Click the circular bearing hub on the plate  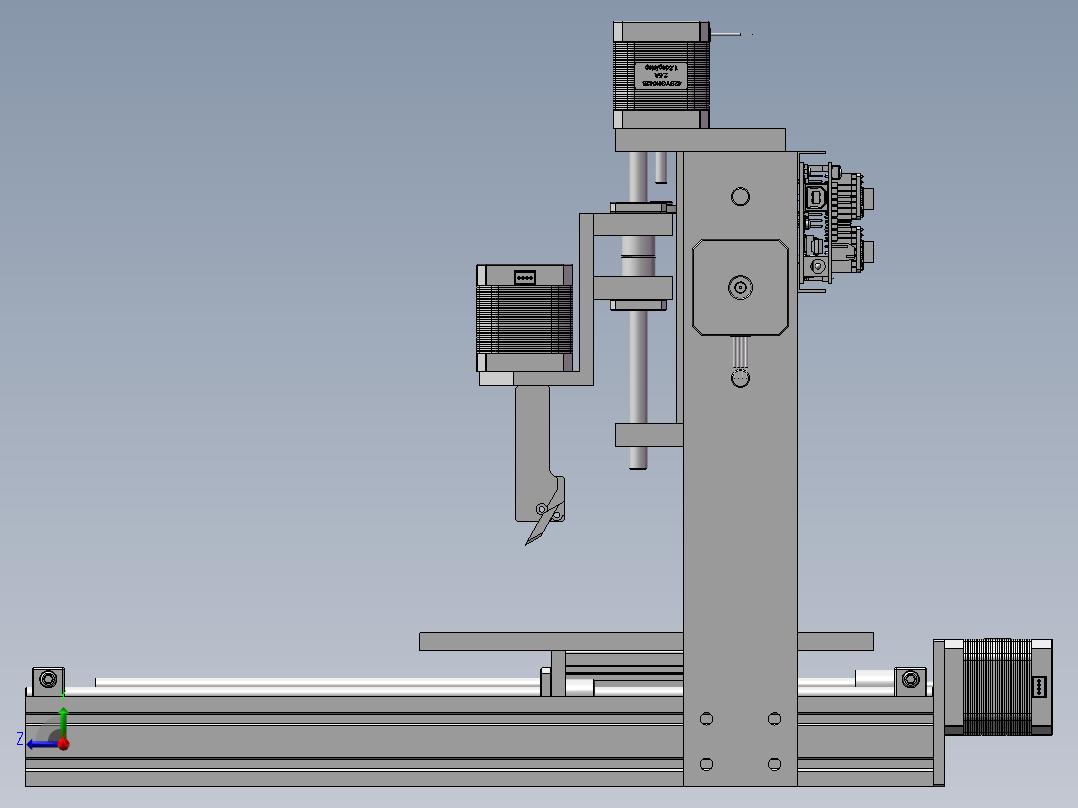739,288
